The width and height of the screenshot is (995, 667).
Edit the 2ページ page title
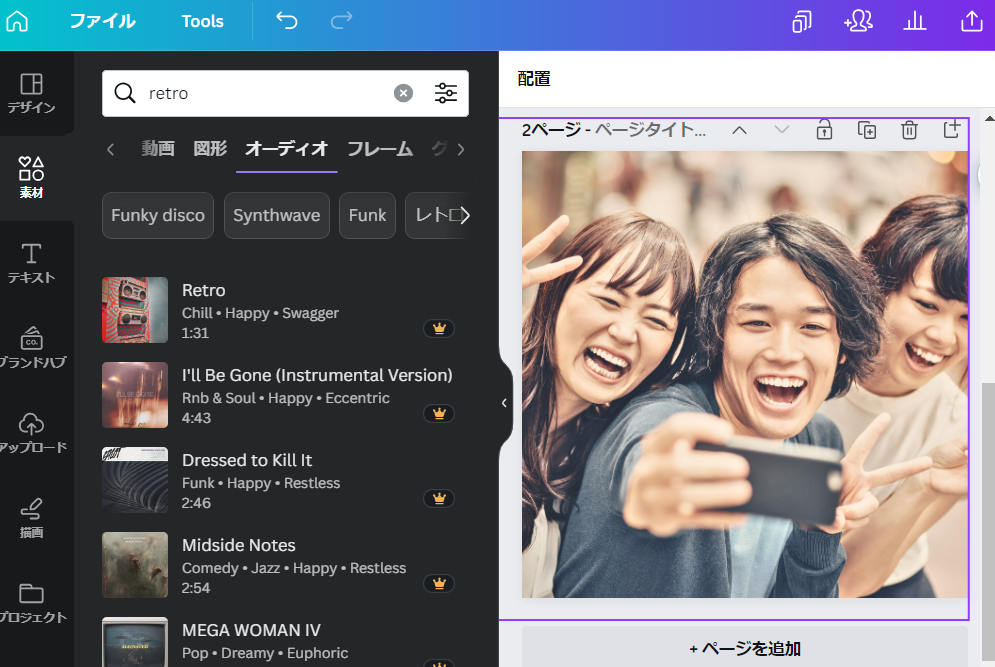tap(614, 130)
